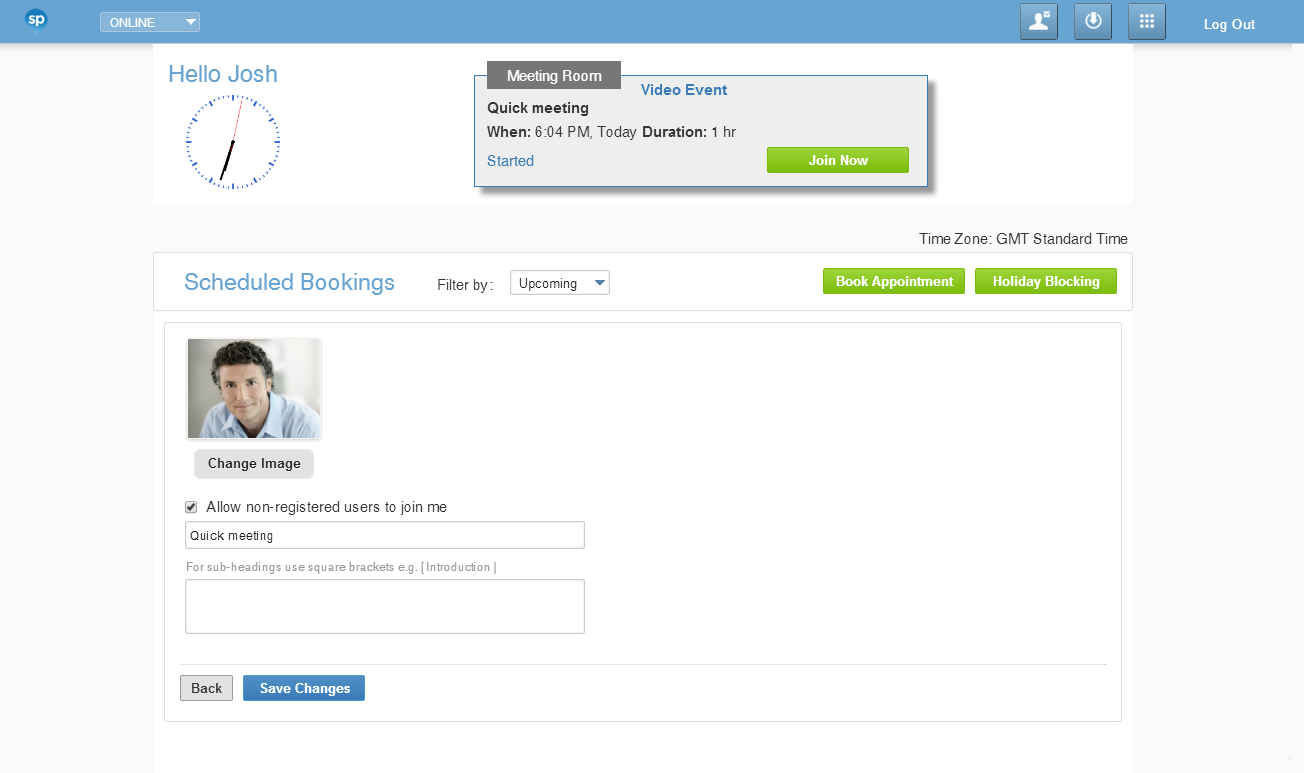This screenshot has height=773, width=1304.
Task: Click the sp logo icon
Action: coord(36,20)
